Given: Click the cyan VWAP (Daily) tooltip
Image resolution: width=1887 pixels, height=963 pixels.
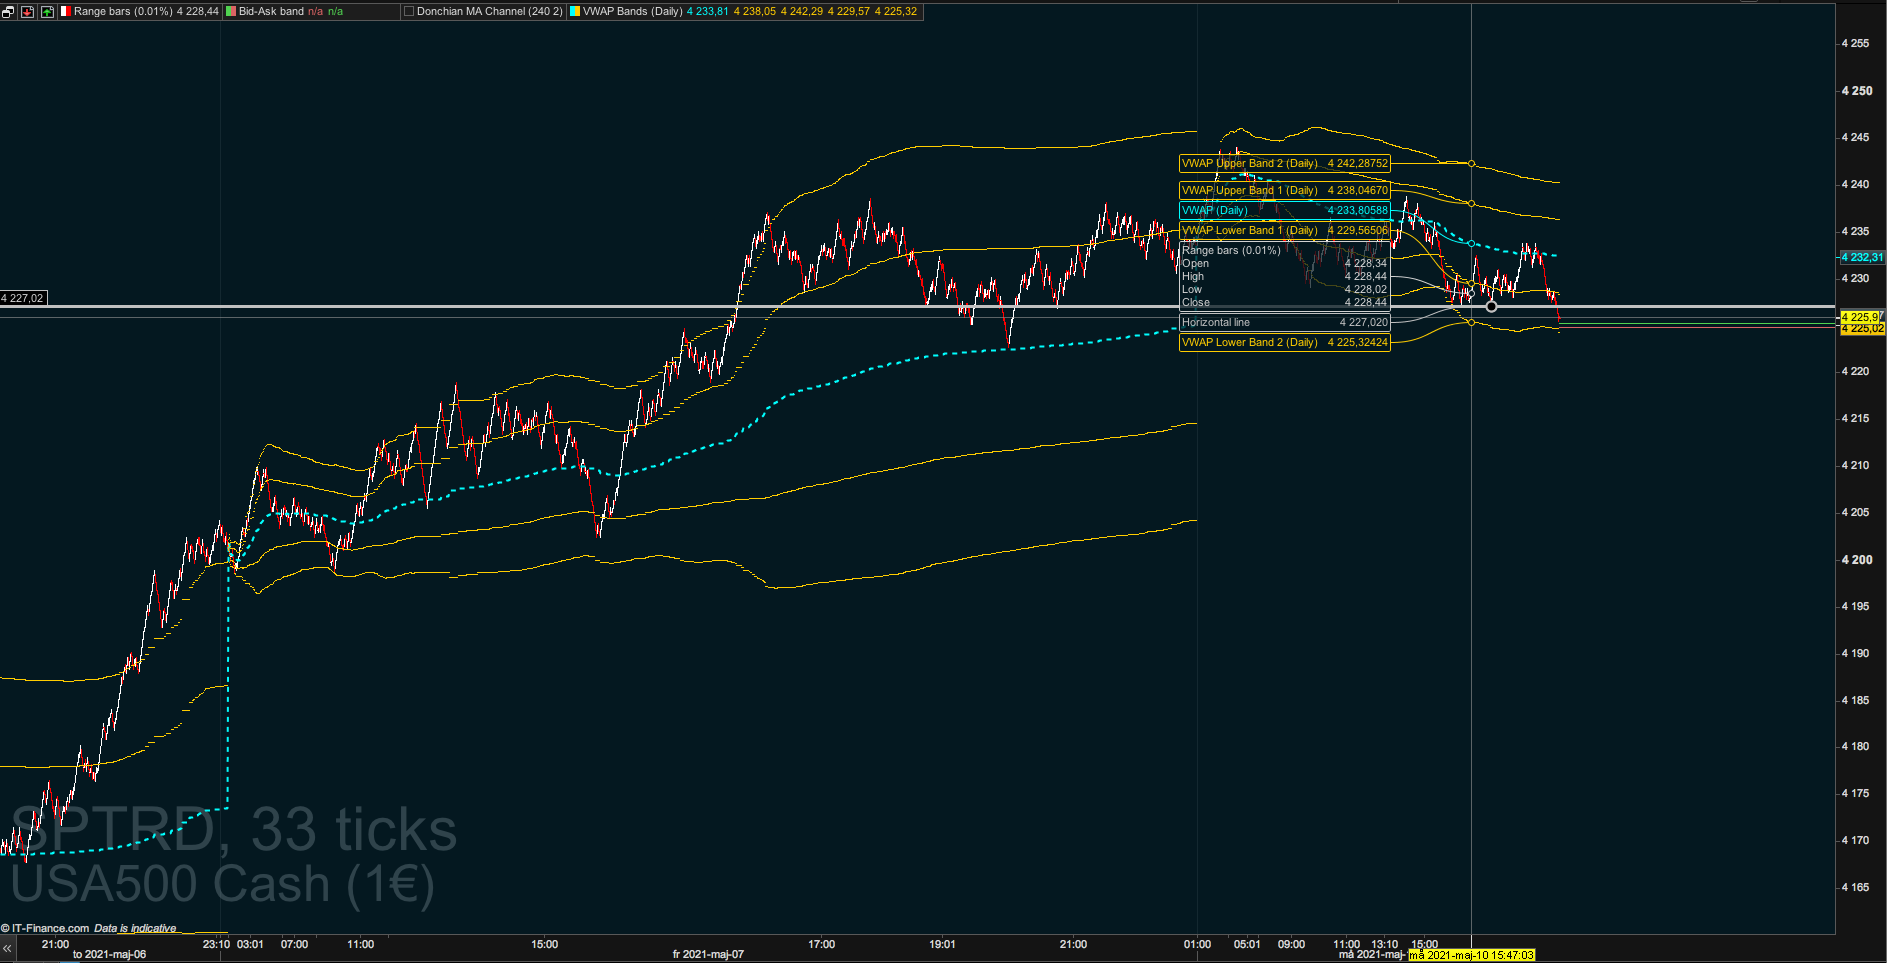Looking at the screenshot, I should coord(1285,210).
